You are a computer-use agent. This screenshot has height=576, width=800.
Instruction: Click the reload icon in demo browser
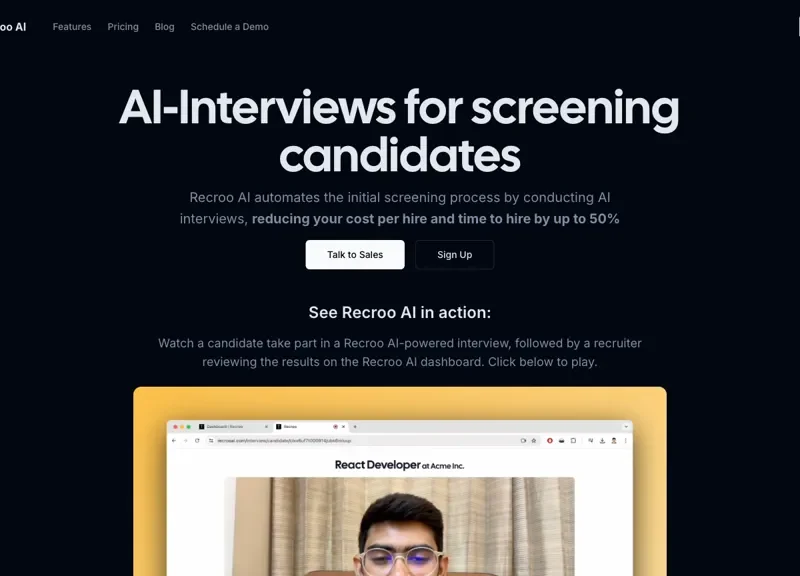point(197,440)
